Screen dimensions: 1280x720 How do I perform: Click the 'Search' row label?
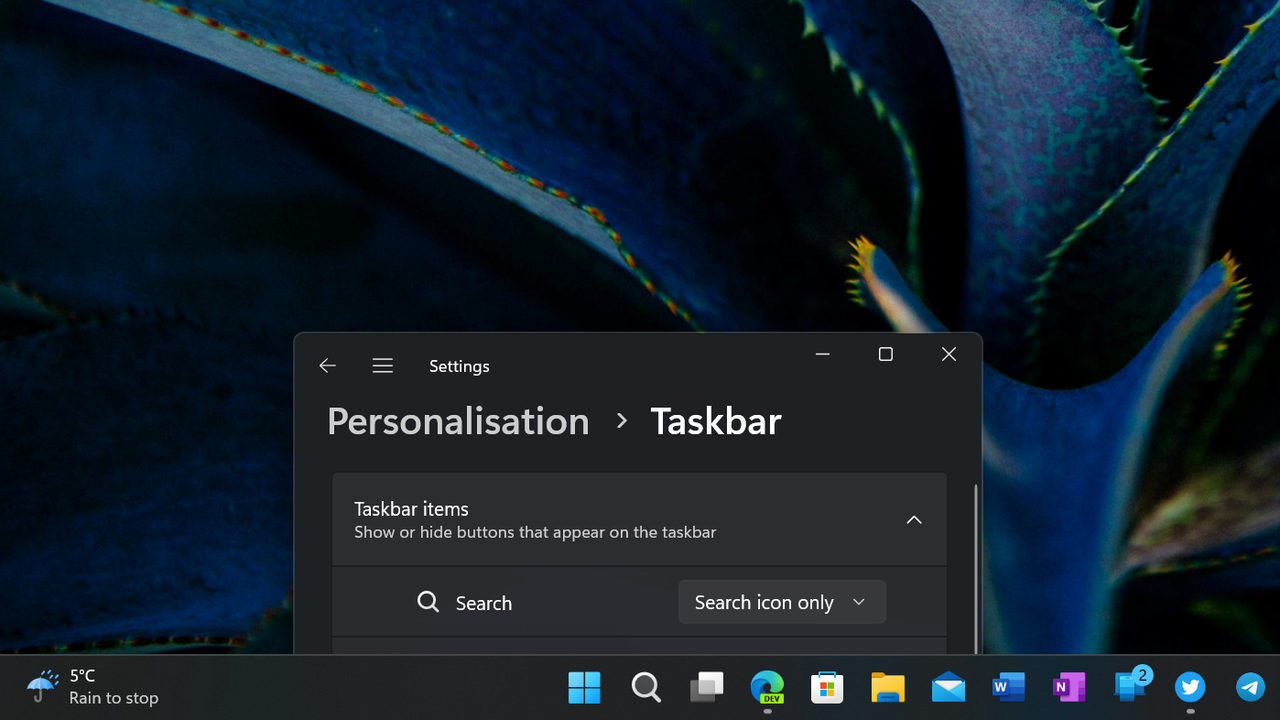pyautogui.click(x=484, y=603)
